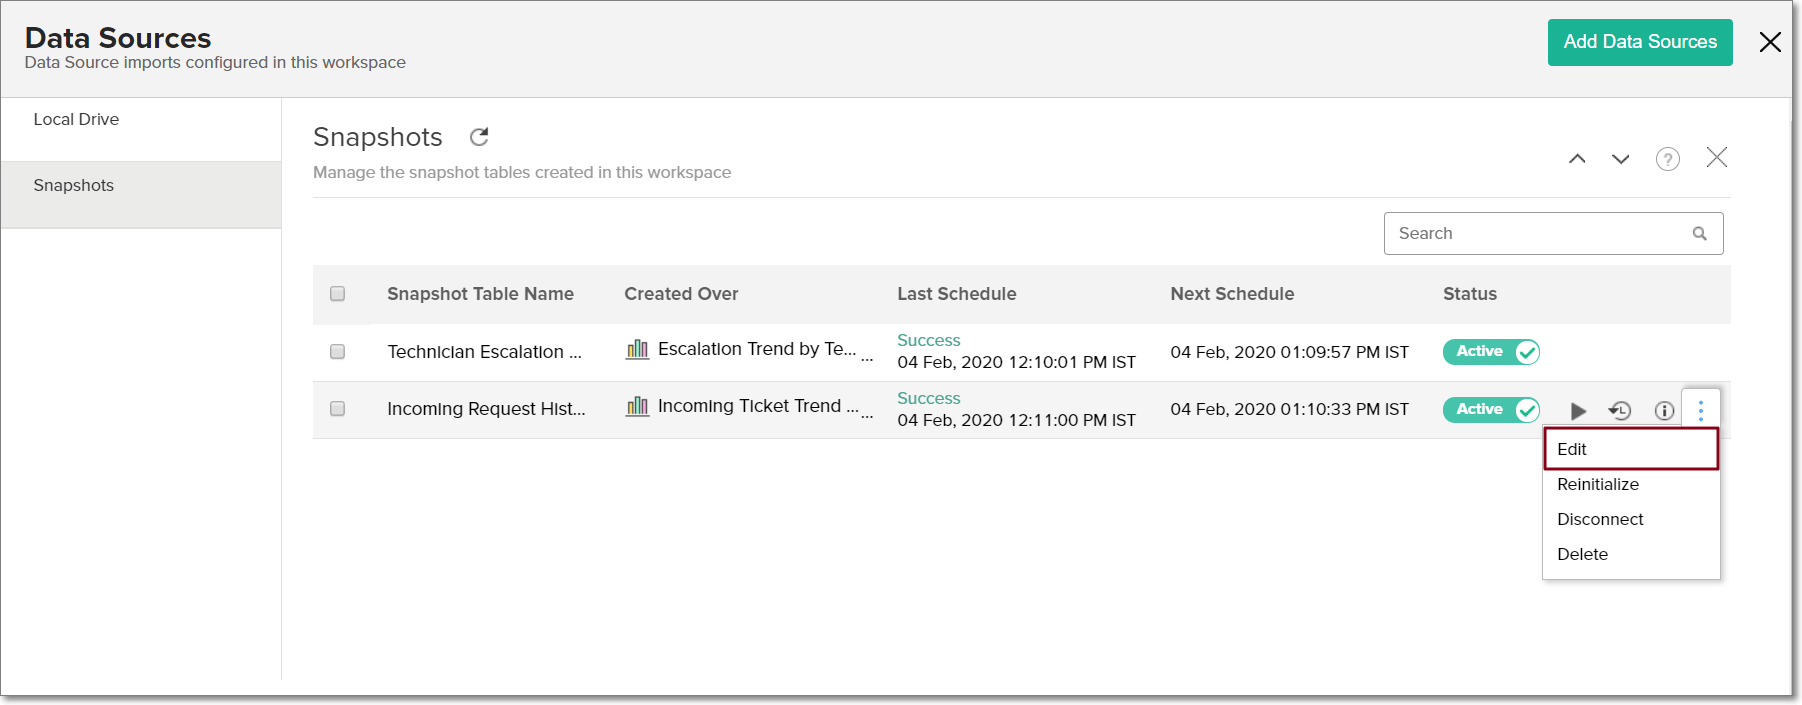Image resolution: width=1802 pixels, height=705 pixels.
Task: Select the Incoming Request Hist row checkbox
Action: [338, 409]
